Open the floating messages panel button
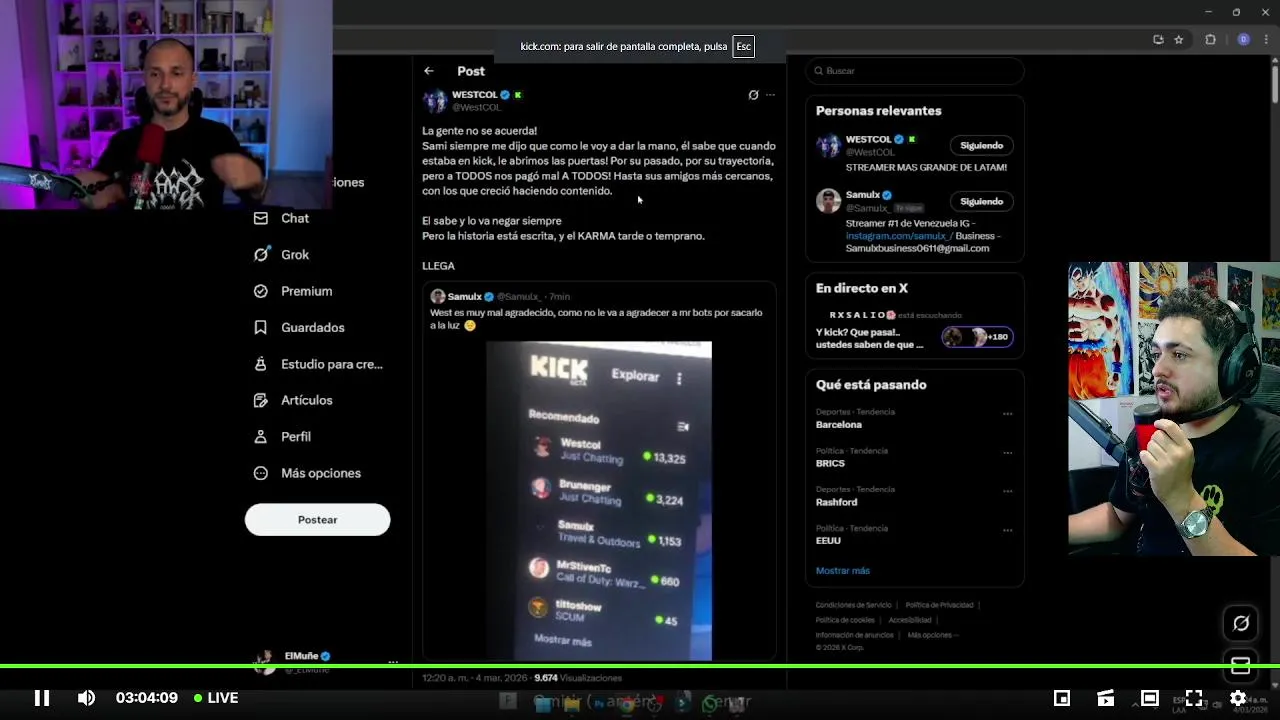The image size is (1280, 720). point(1241,665)
